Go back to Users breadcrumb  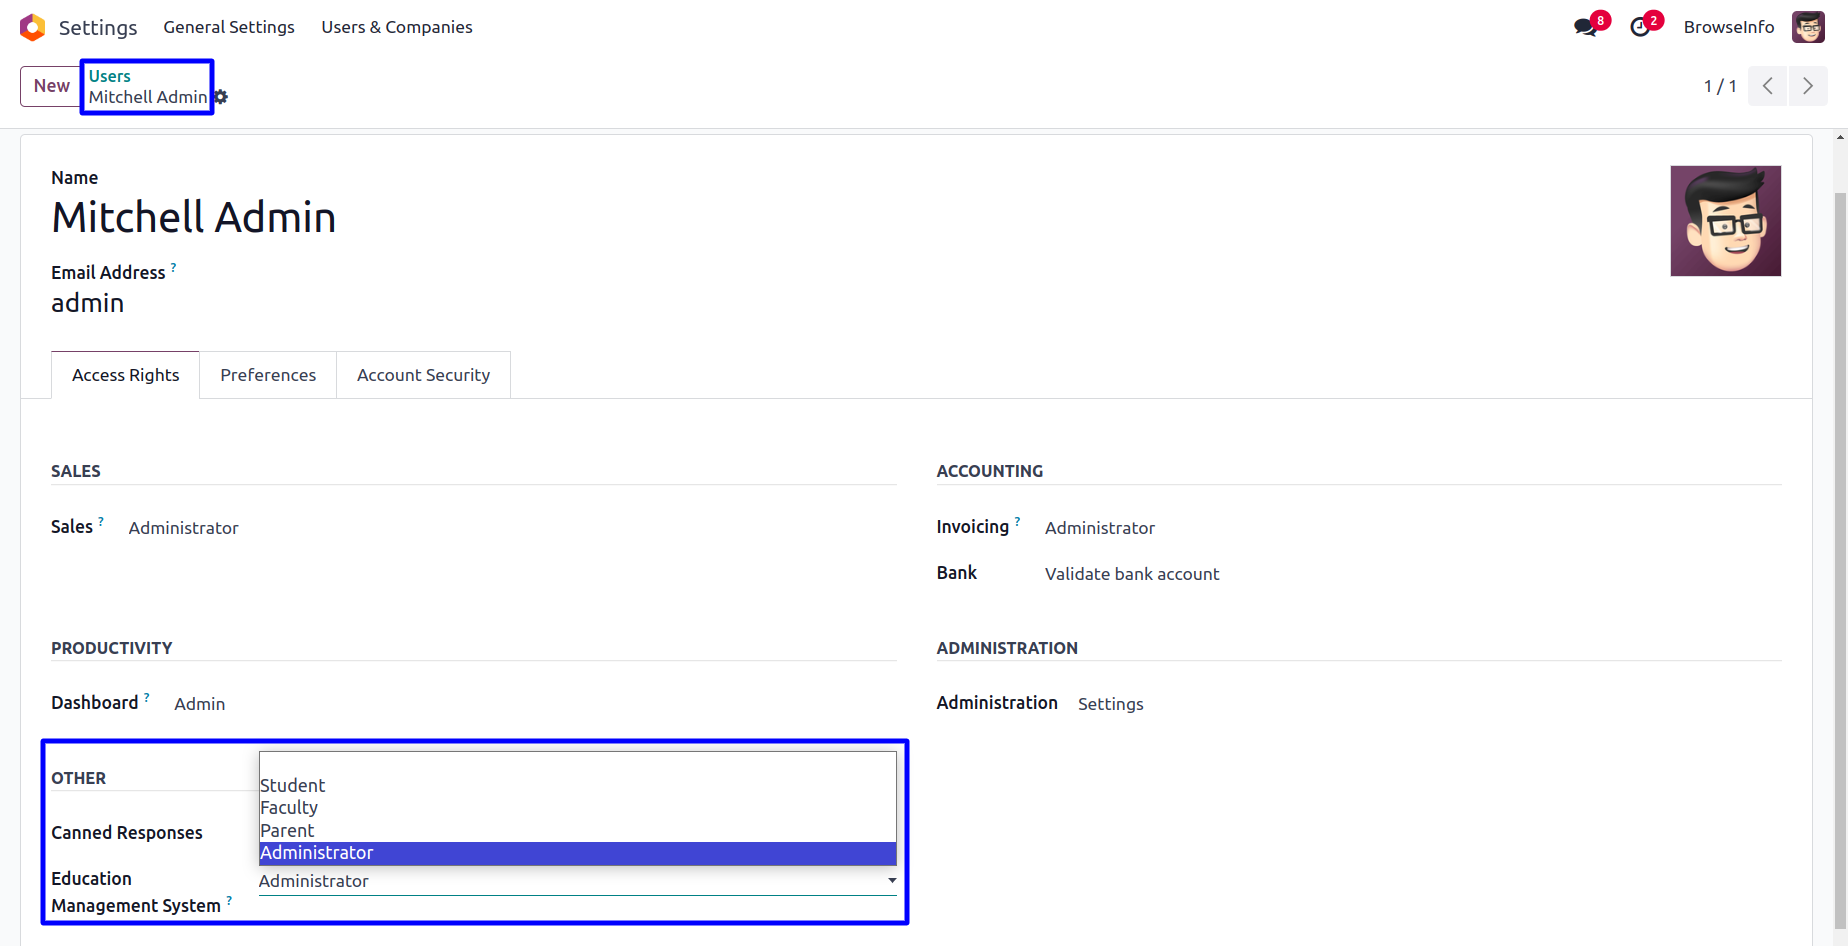(110, 76)
